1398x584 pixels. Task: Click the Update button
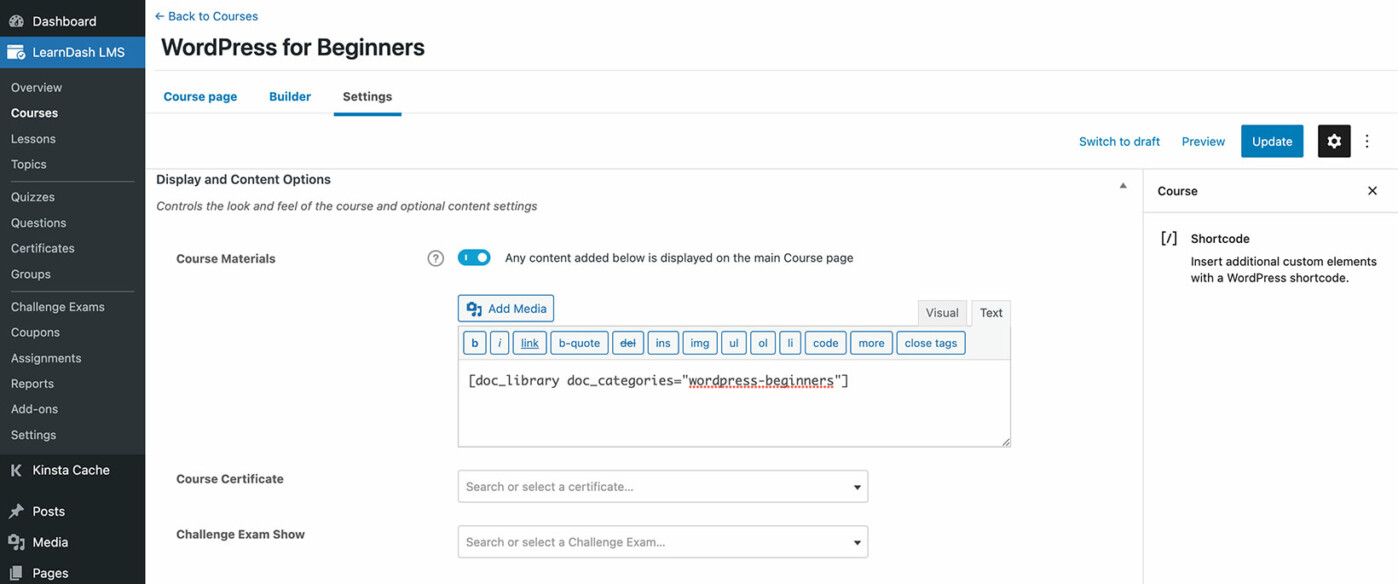[x=1272, y=141]
